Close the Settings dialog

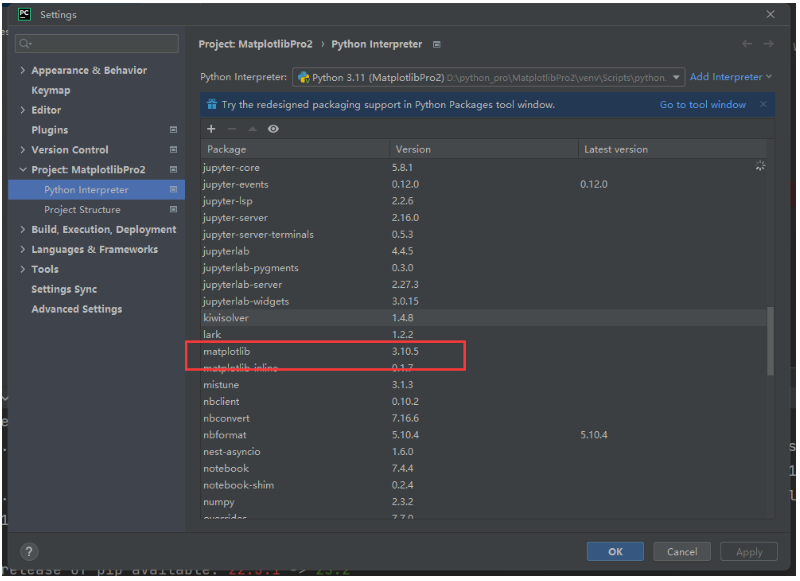click(x=770, y=14)
